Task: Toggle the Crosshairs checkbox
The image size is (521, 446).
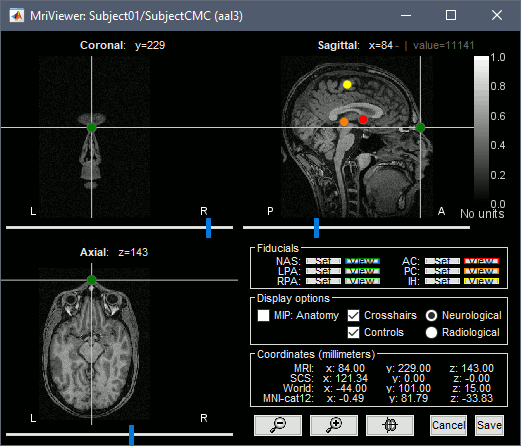Action: (353, 315)
